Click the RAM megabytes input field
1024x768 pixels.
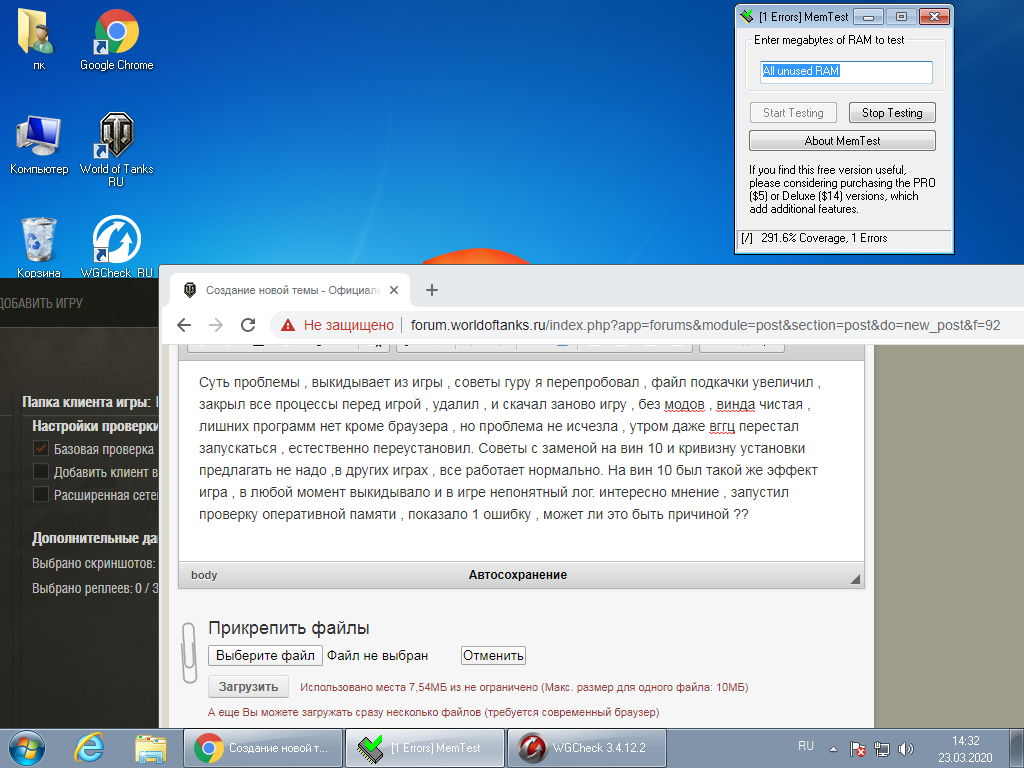[846, 72]
